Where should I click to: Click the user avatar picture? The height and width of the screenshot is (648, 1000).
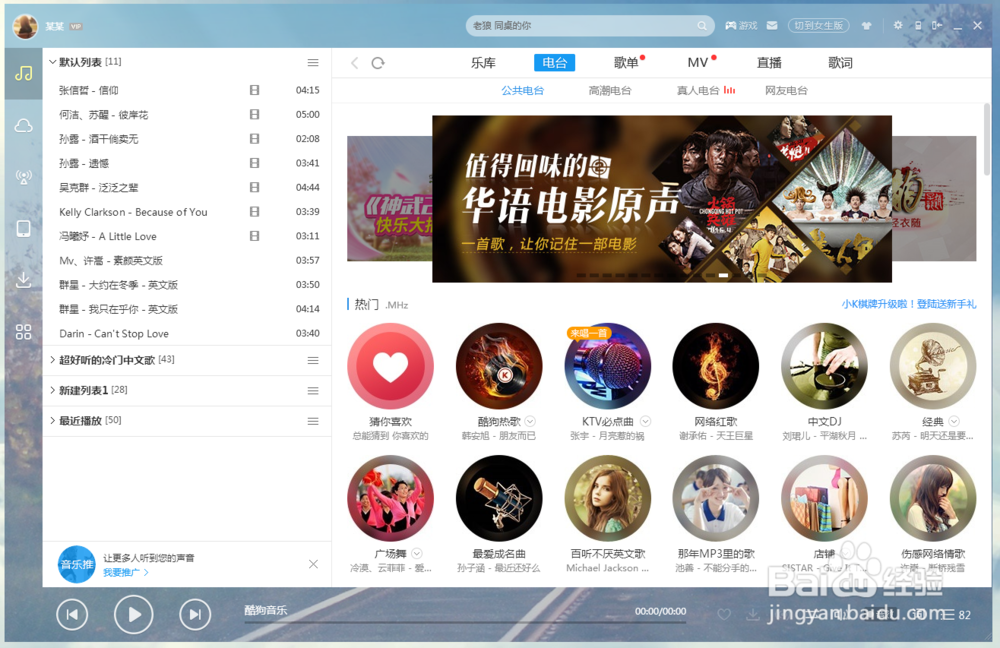point(26,26)
